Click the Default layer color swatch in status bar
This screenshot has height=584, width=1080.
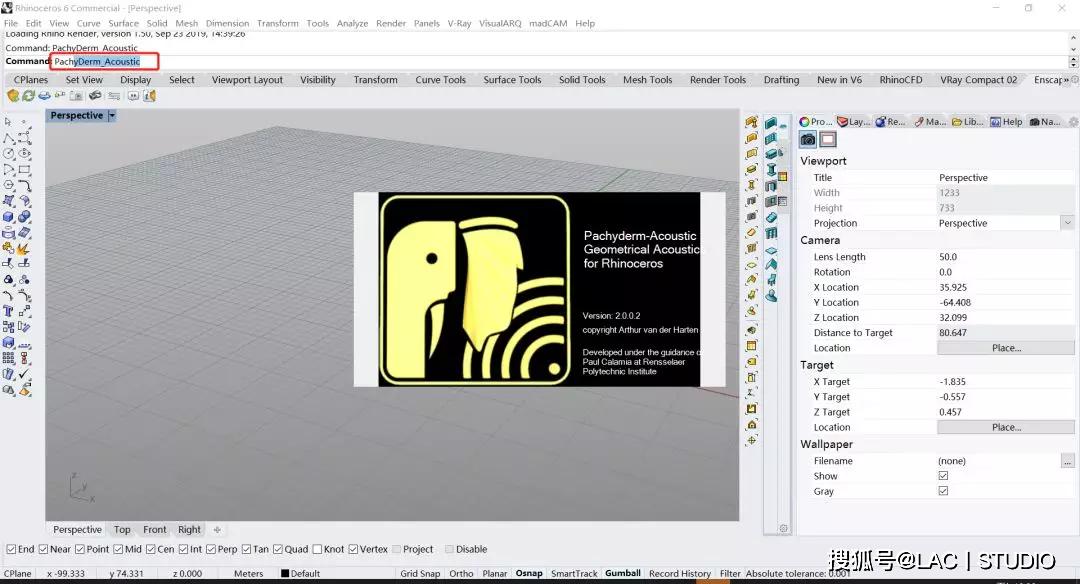click(285, 574)
